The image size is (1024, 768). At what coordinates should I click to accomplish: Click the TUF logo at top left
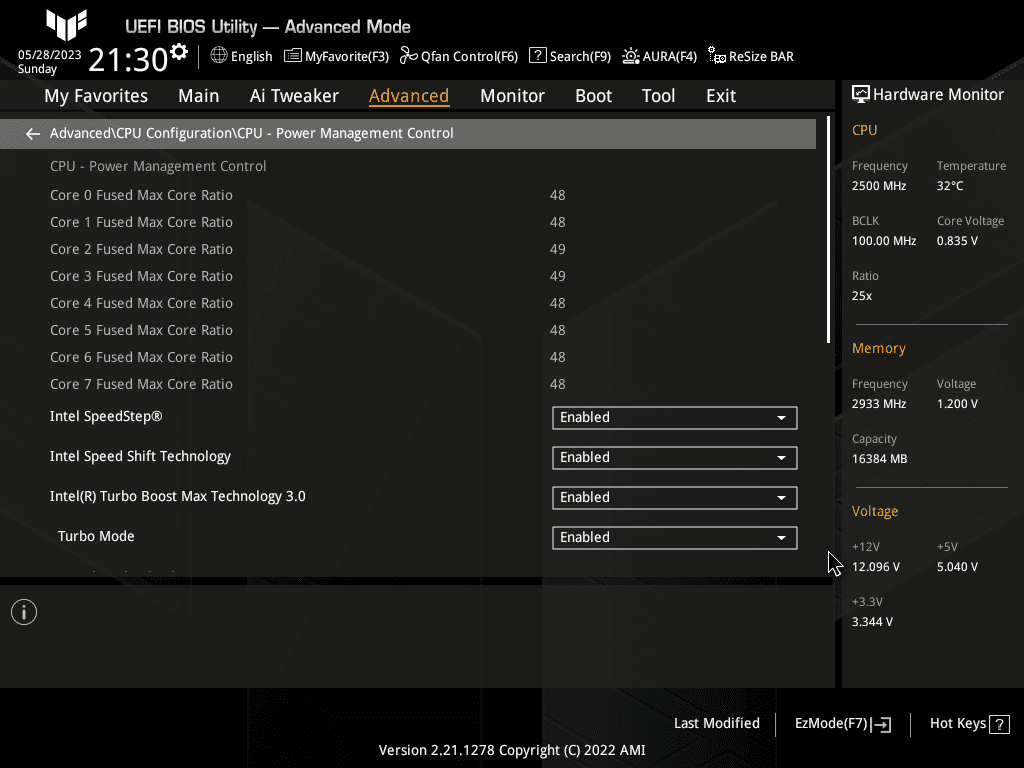click(67, 24)
